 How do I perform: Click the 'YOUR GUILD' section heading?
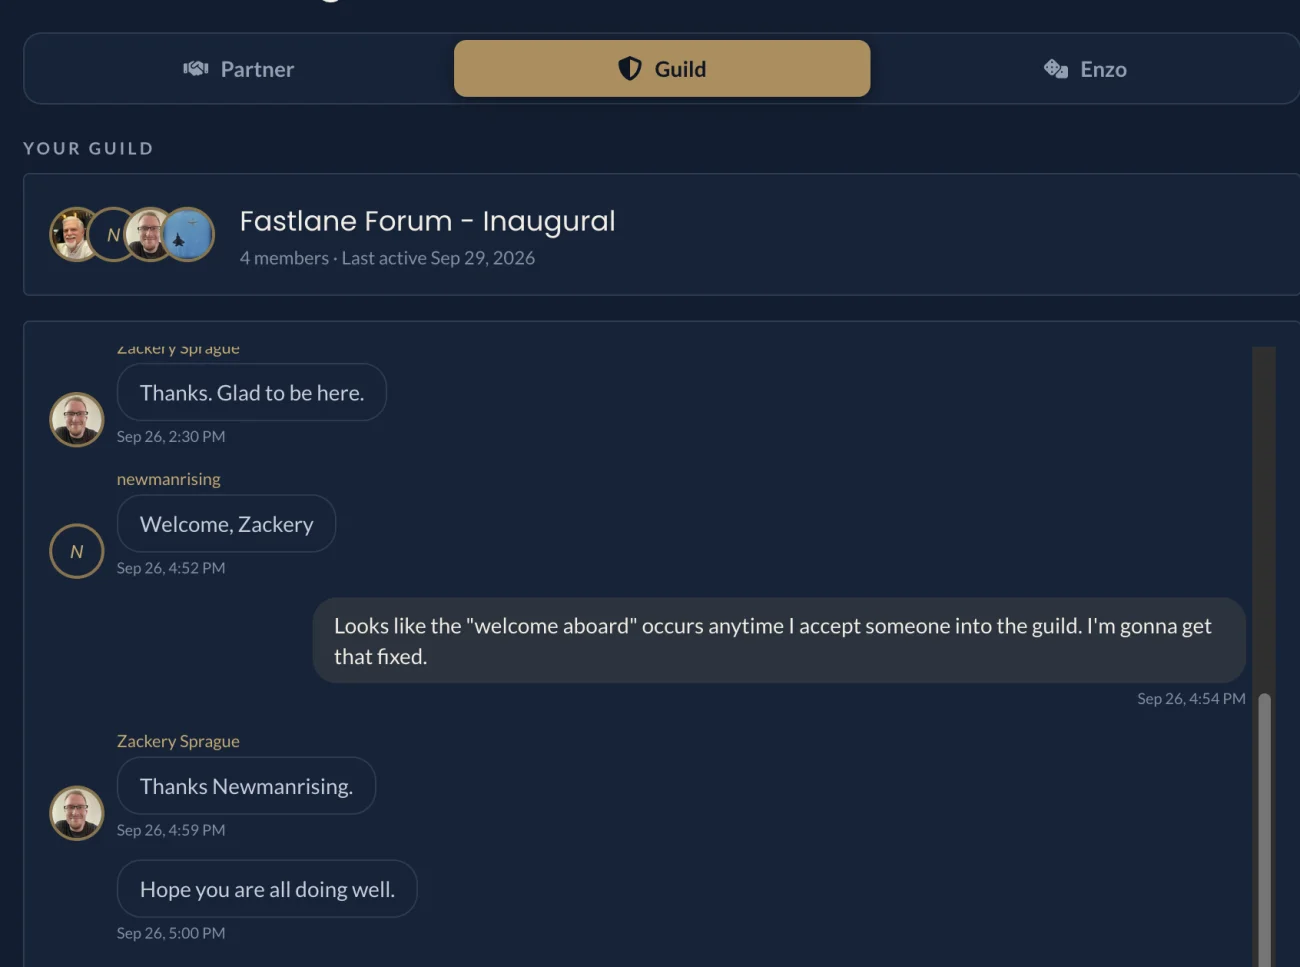coord(88,148)
